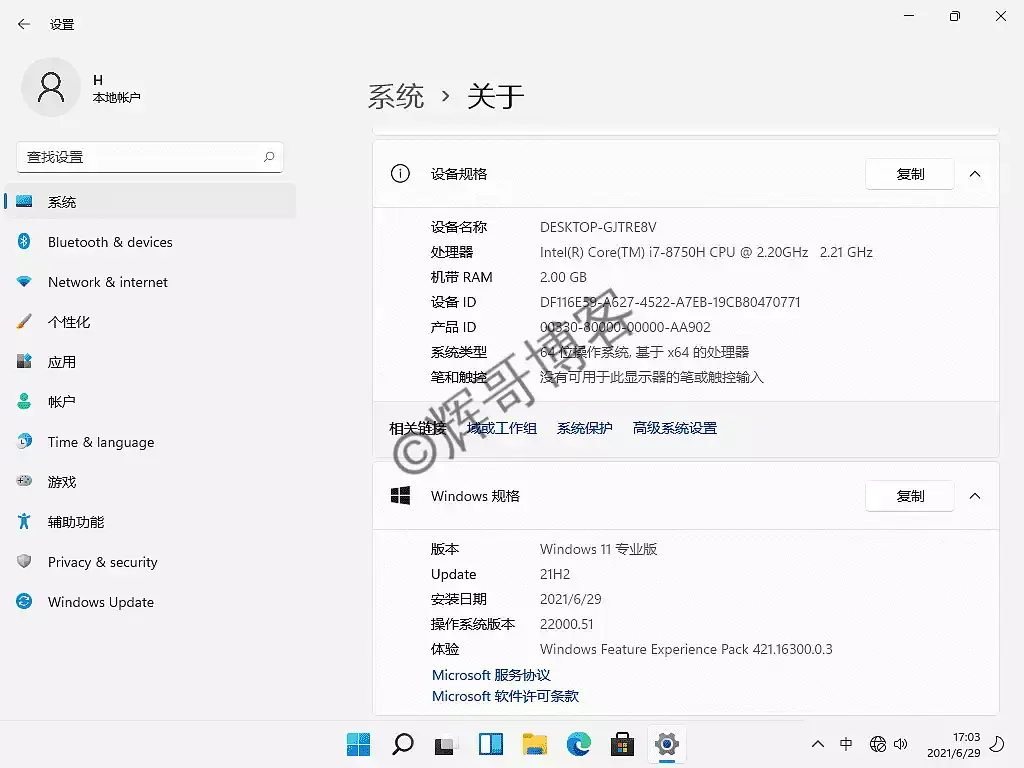Image resolution: width=1024 pixels, height=768 pixels.
Task: Click Settings gear on taskbar
Action: pos(667,744)
